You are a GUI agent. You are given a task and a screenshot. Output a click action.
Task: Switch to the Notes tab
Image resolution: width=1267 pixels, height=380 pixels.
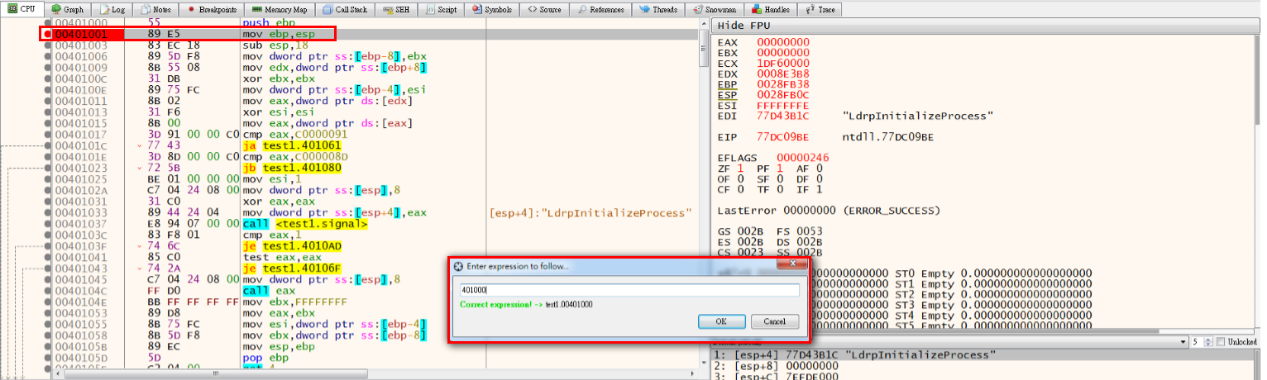point(156,9)
